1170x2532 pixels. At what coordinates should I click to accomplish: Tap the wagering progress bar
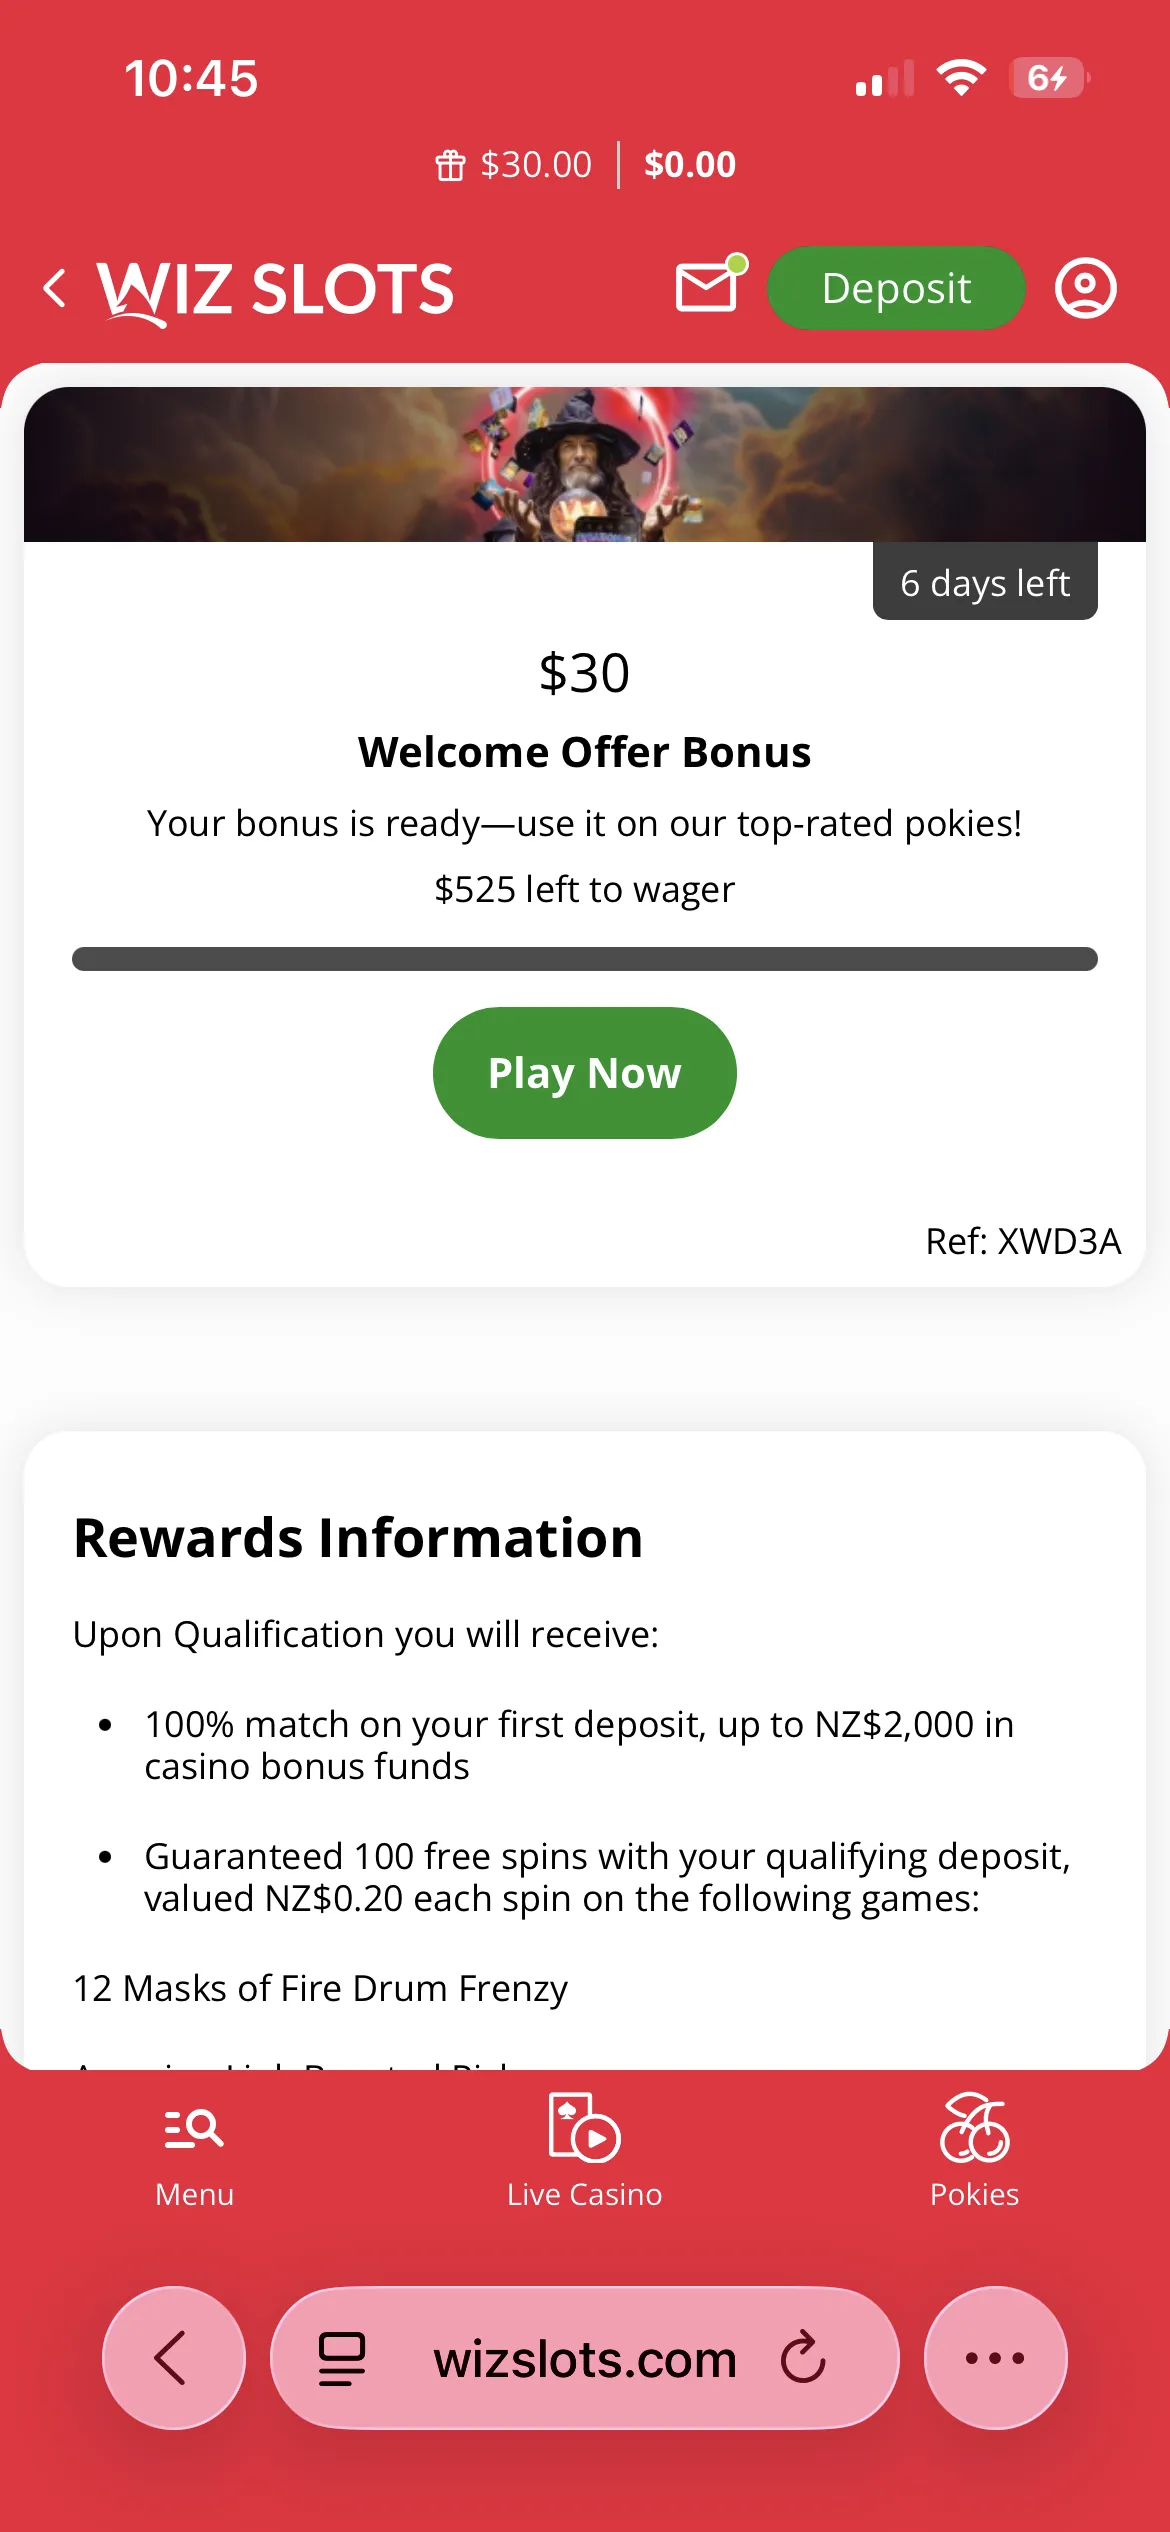click(x=584, y=959)
